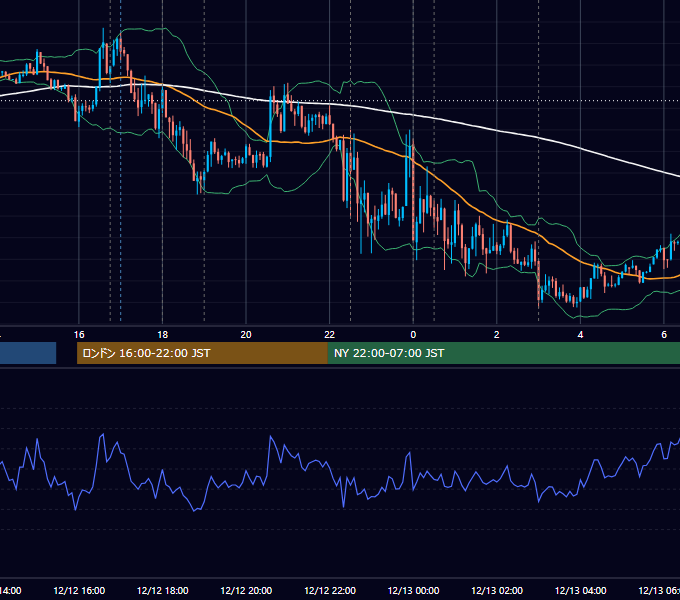The height and width of the screenshot is (600, 680).
Task: Click the 22 hour axis label
Action: 330,334
